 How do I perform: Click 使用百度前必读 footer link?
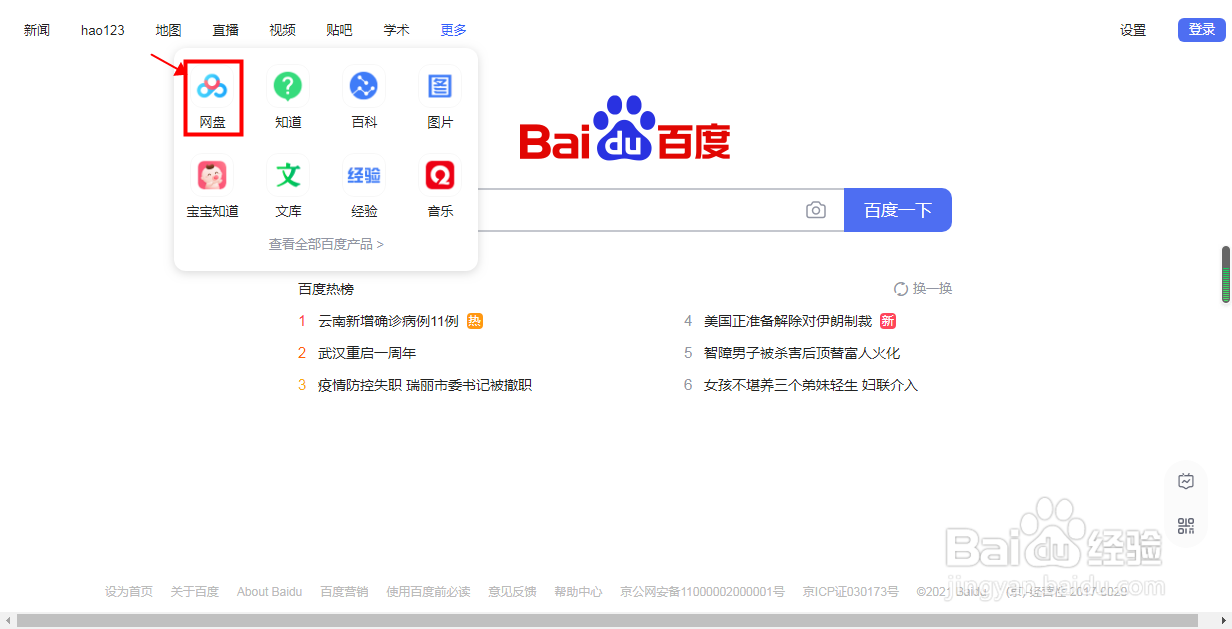tap(428, 592)
